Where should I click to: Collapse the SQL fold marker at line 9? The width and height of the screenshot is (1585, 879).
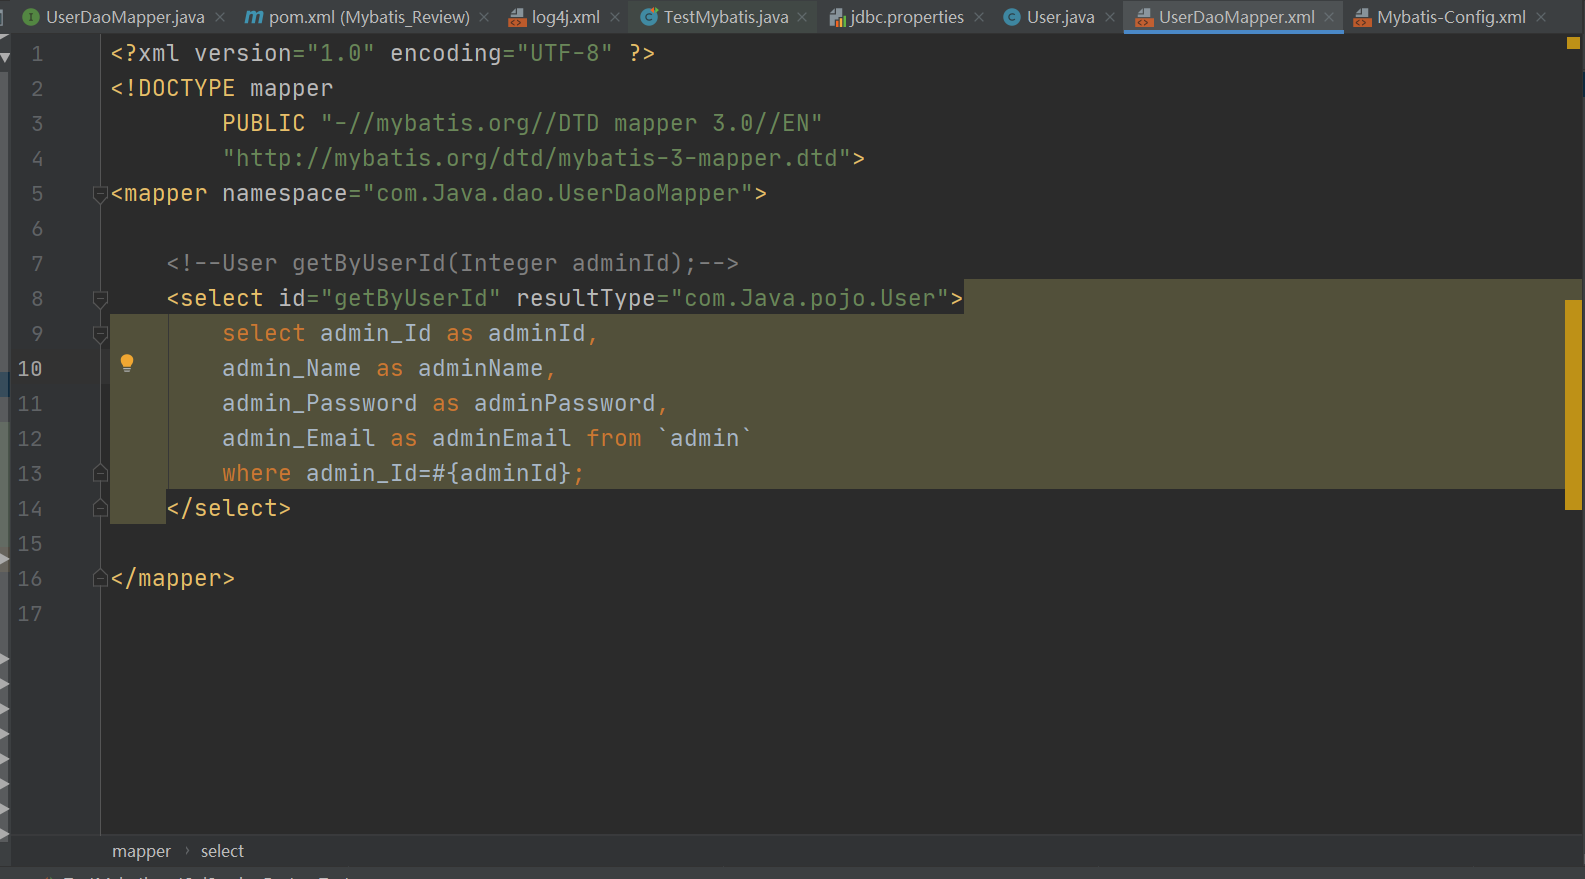100,334
